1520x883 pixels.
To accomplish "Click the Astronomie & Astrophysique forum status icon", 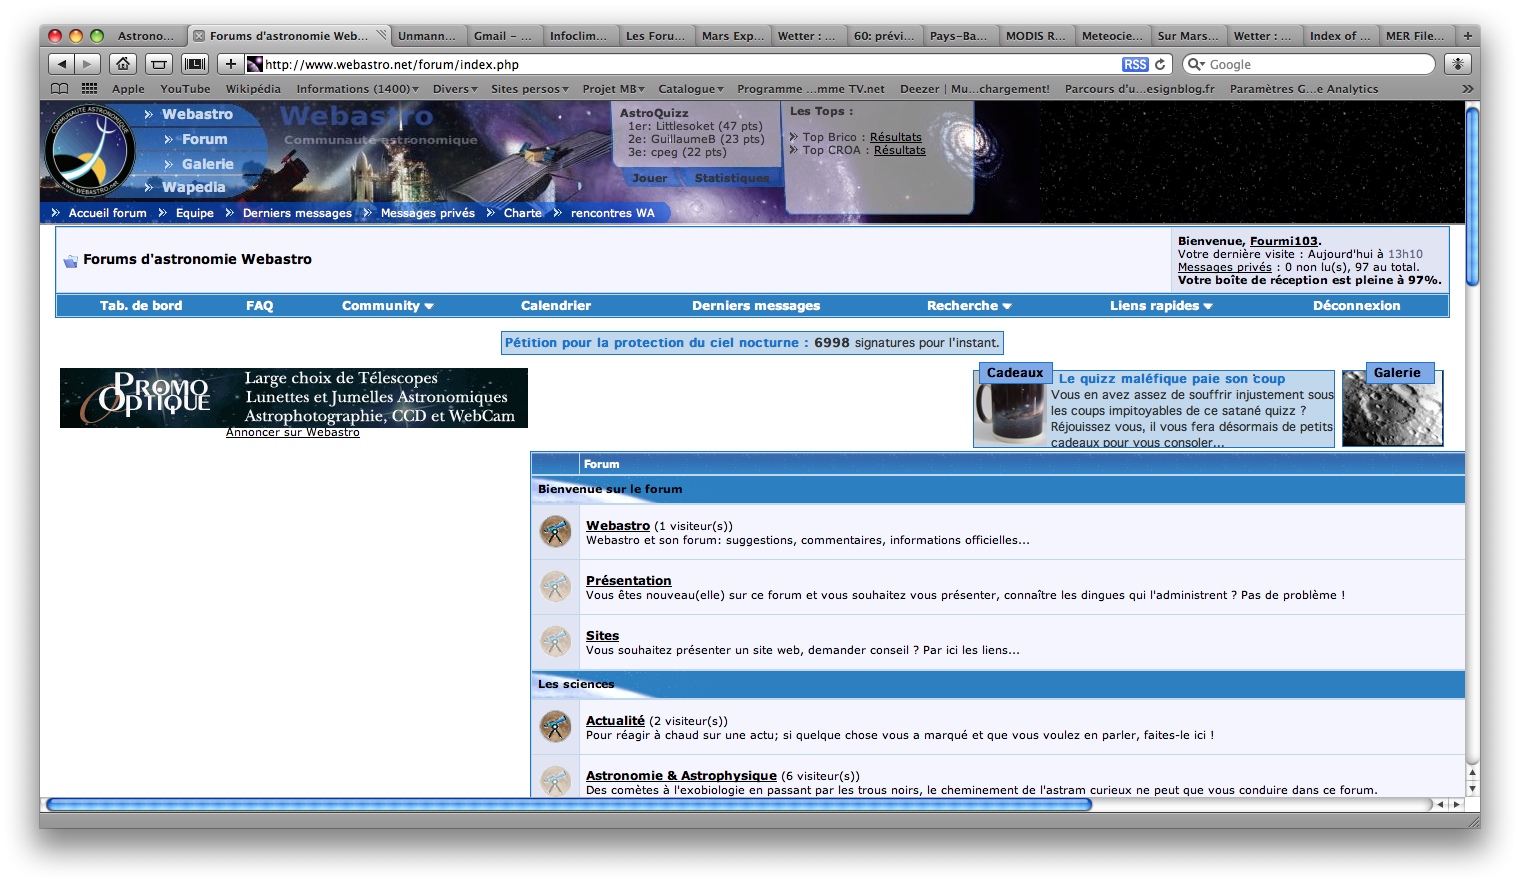I will click(555, 780).
